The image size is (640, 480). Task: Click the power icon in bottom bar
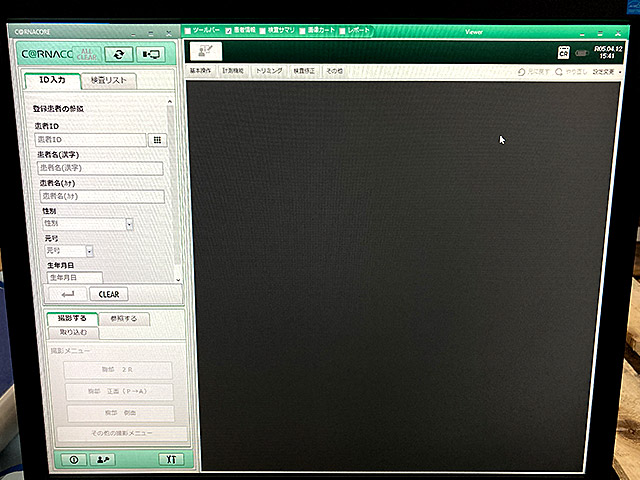[x=74, y=460]
